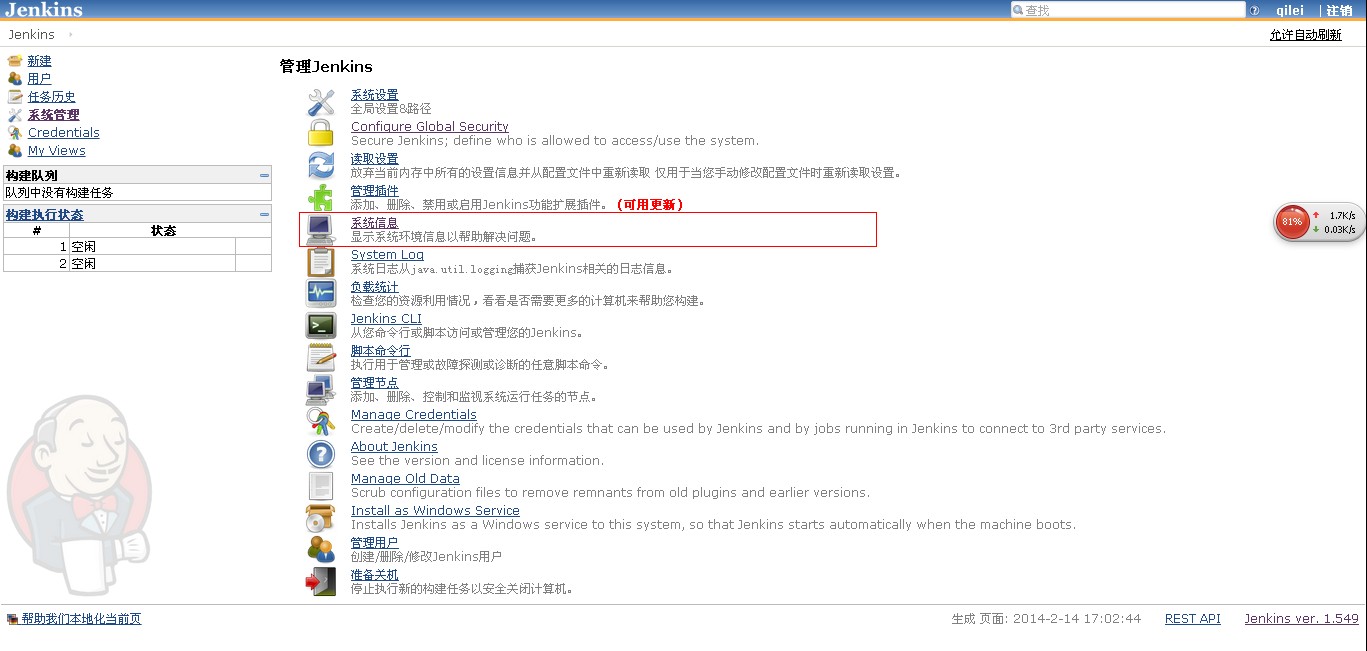1367x651 pixels.
Task: Click the question mark icon for About Jenkins
Action: [x=321, y=454]
